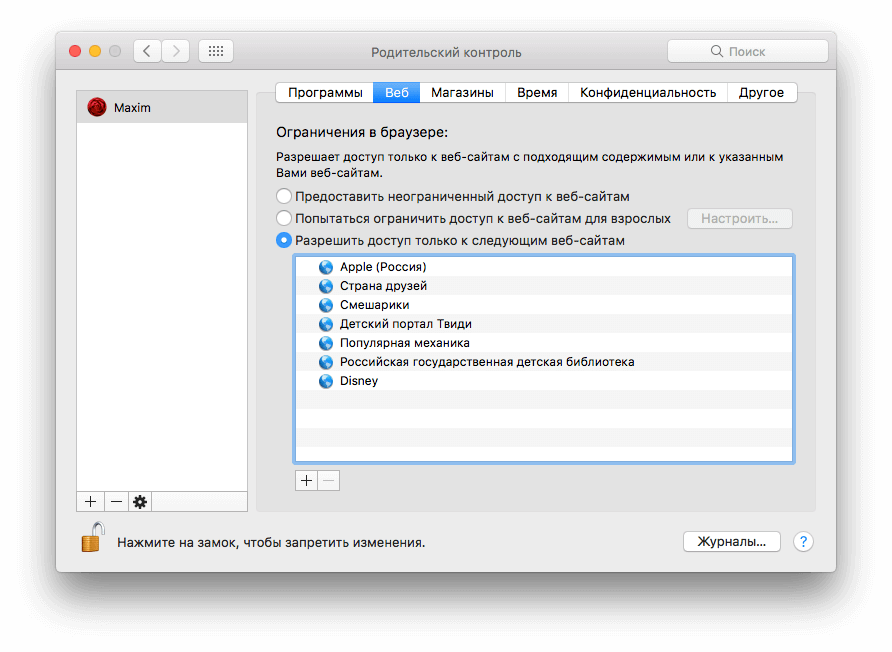Screen dimensions: 892x652
Task: Select unrestricted access to websites radio
Action: (284, 196)
